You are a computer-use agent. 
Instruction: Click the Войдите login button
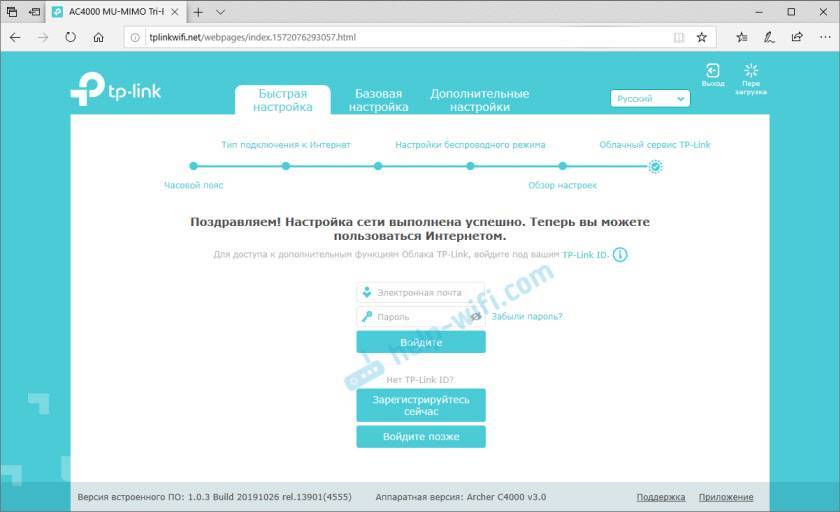tap(421, 342)
